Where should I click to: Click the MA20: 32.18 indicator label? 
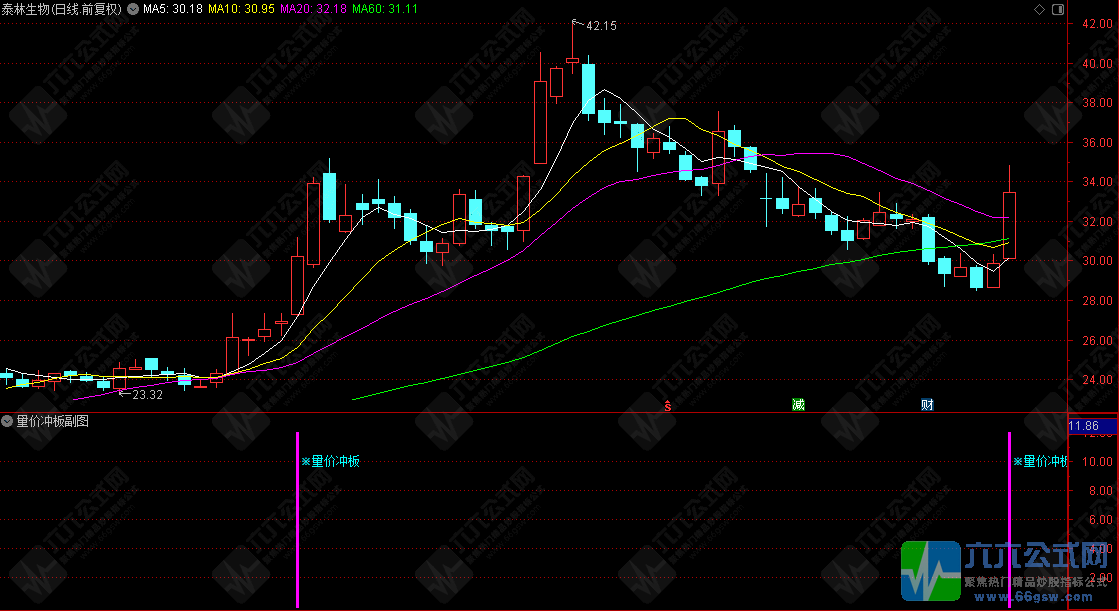click(x=313, y=9)
